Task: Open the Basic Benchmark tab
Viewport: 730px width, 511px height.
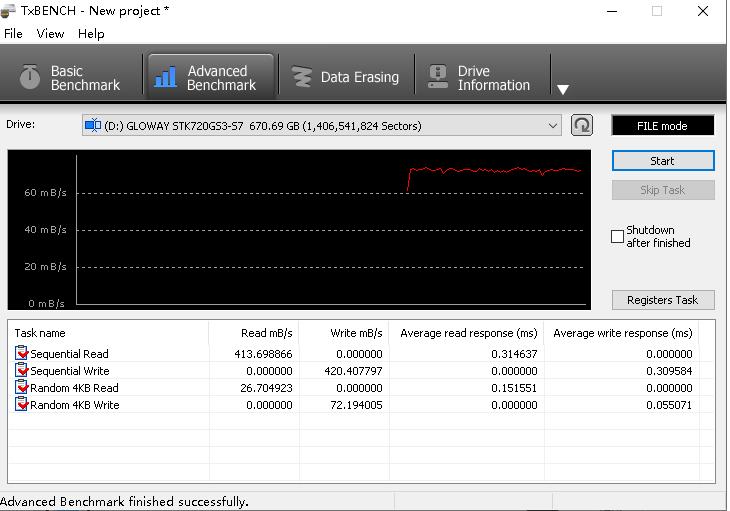Action: click(x=71, y=77)
